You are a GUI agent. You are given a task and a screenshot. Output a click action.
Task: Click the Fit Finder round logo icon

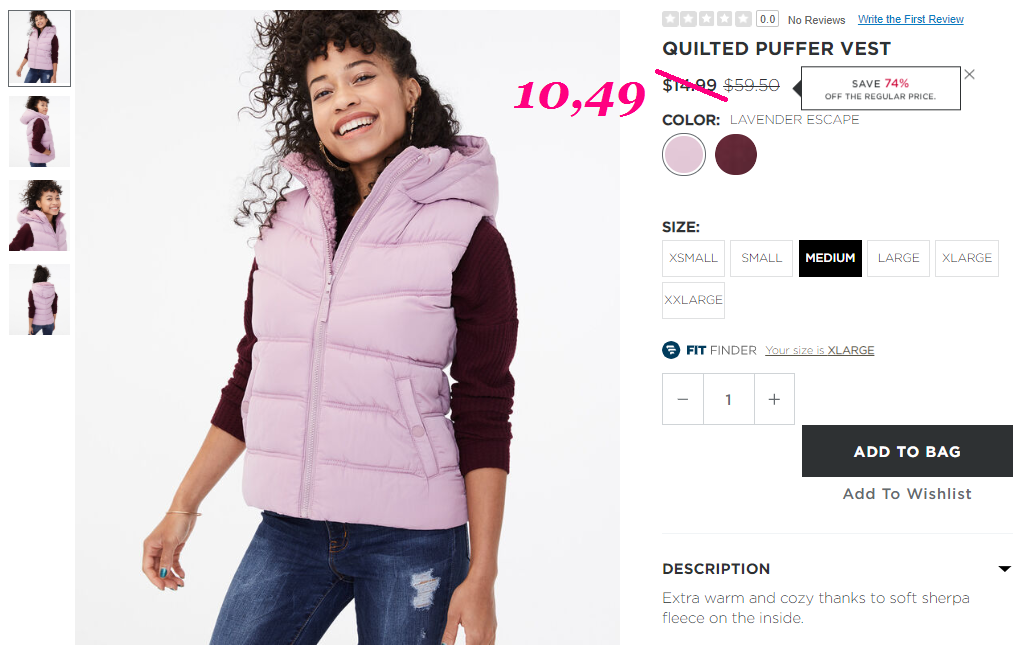671,350
